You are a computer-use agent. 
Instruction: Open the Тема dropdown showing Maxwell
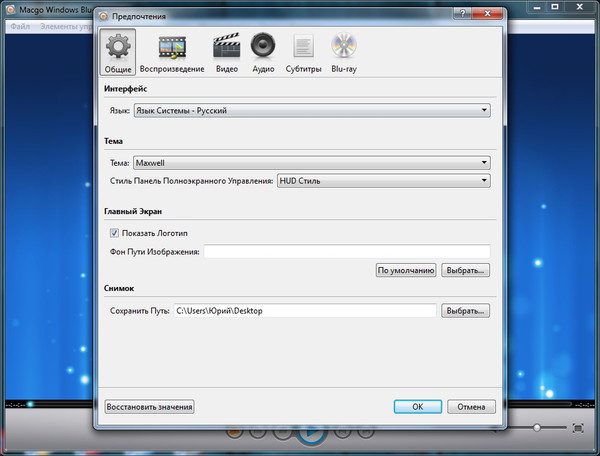(x=311, y=162)
